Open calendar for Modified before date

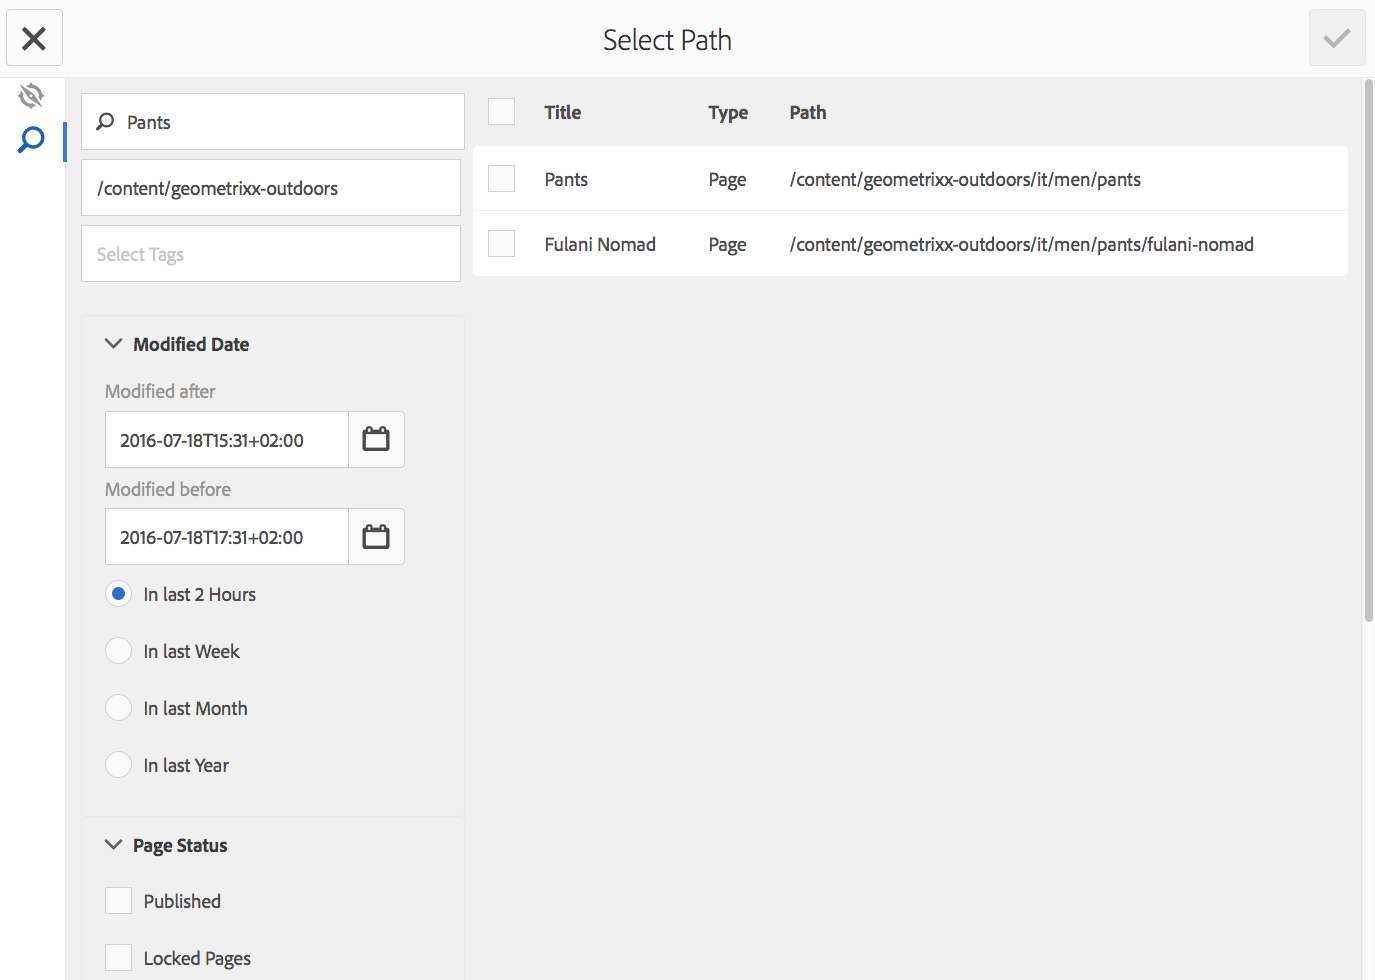(x=376, y=537)
